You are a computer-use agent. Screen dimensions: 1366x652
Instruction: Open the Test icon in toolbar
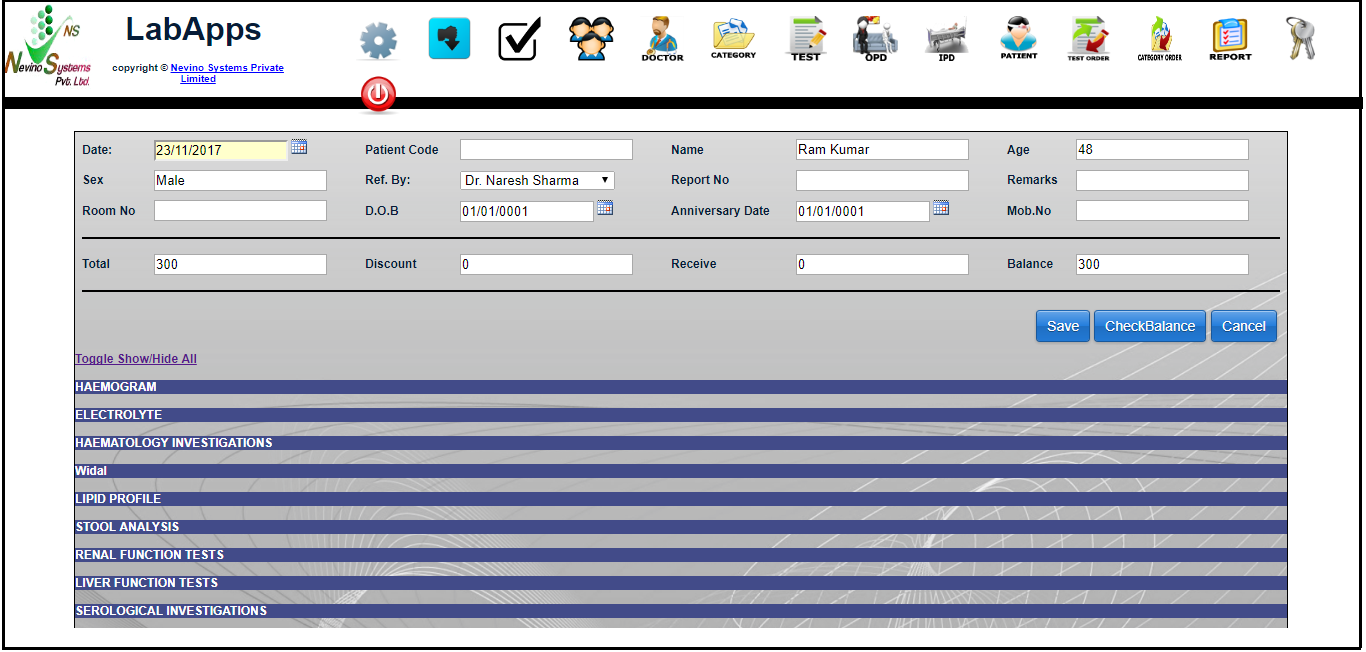pyautogui.click(x=806, y=39)
